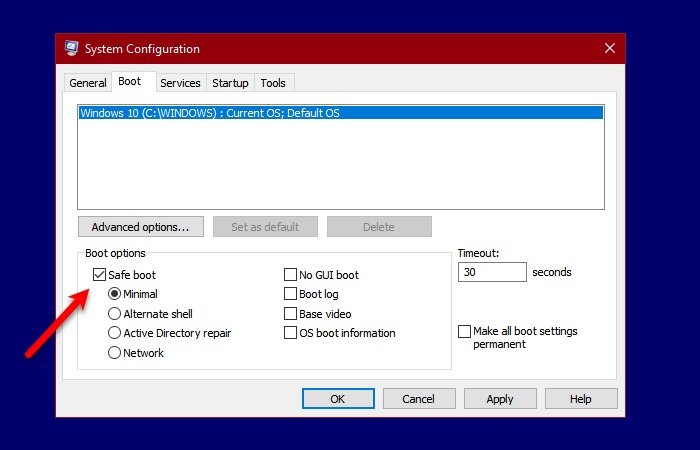Click the Delete button
The image size is (700, 450).
click(379, 227)
